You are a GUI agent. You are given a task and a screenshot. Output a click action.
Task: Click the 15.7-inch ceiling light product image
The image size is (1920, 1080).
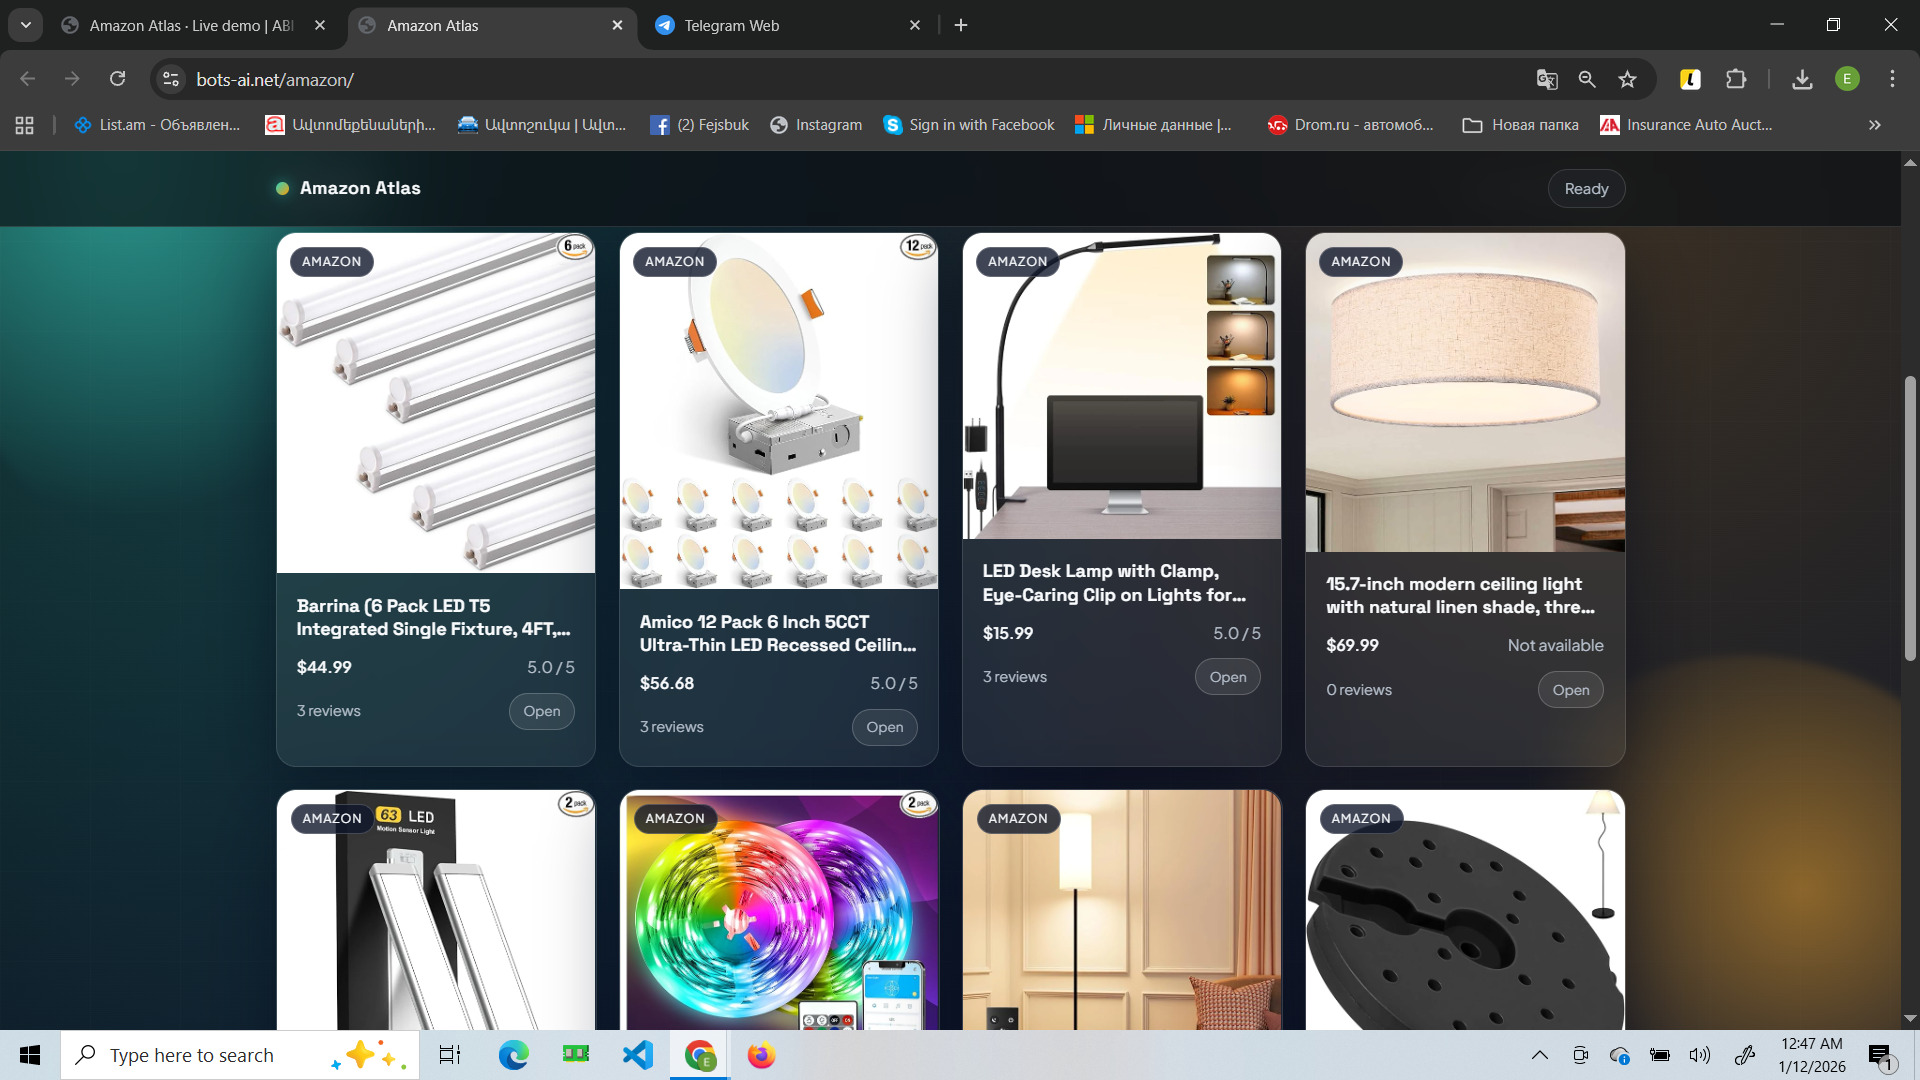tap(1465, 392)
